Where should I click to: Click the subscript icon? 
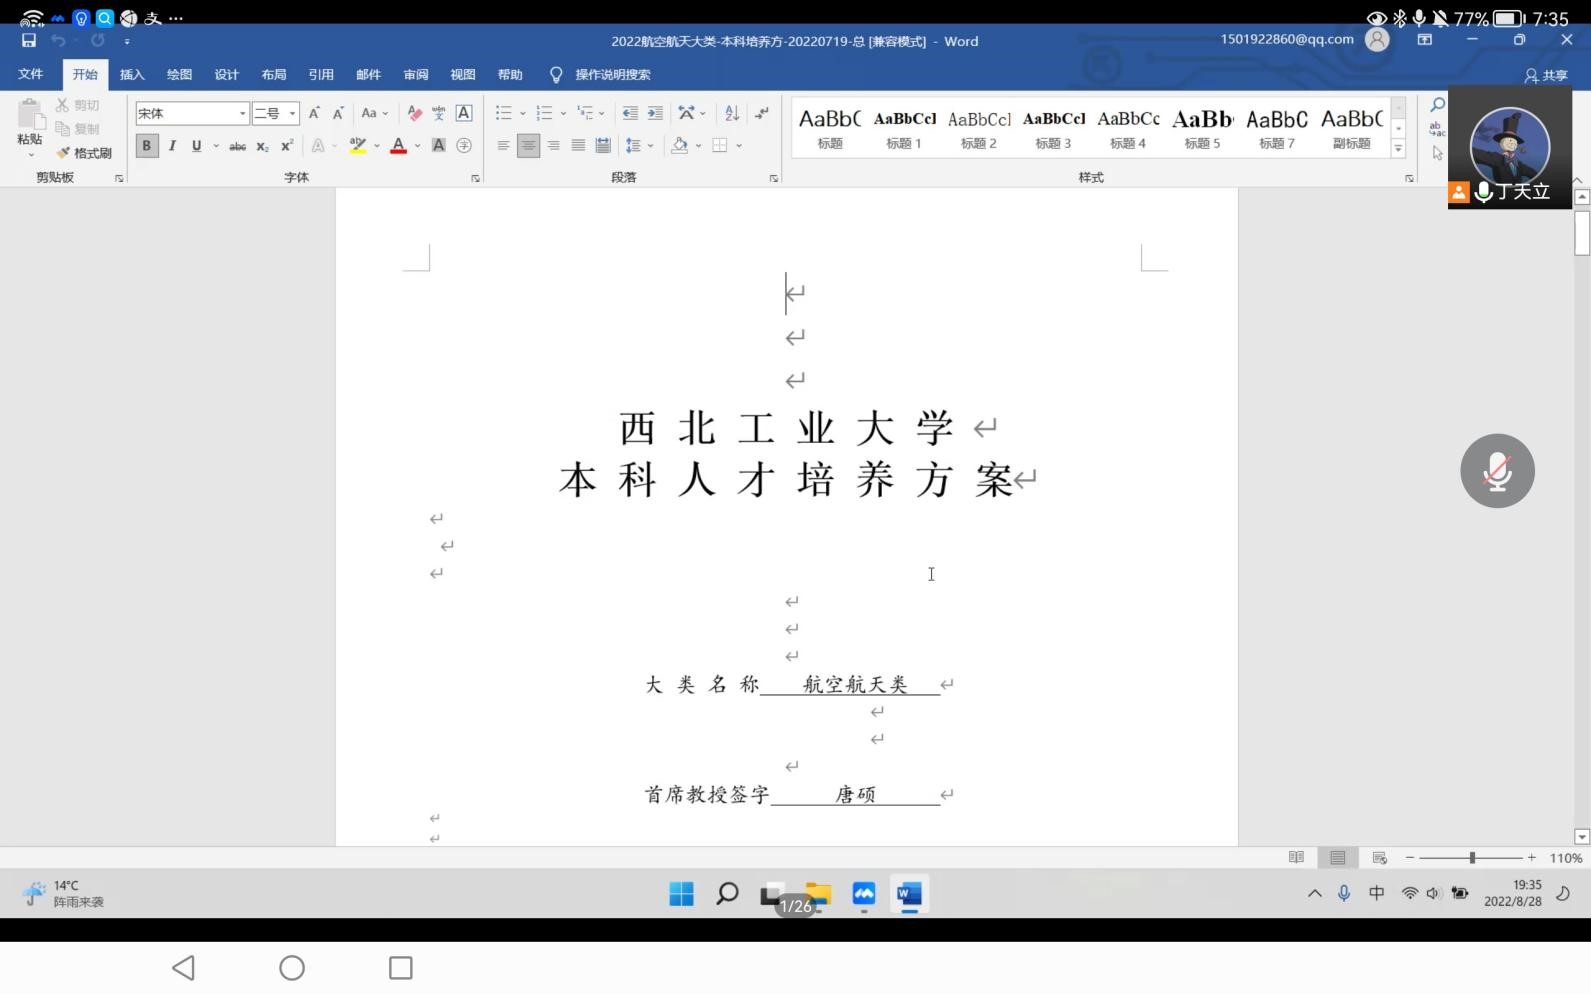(x=262, y=146)
